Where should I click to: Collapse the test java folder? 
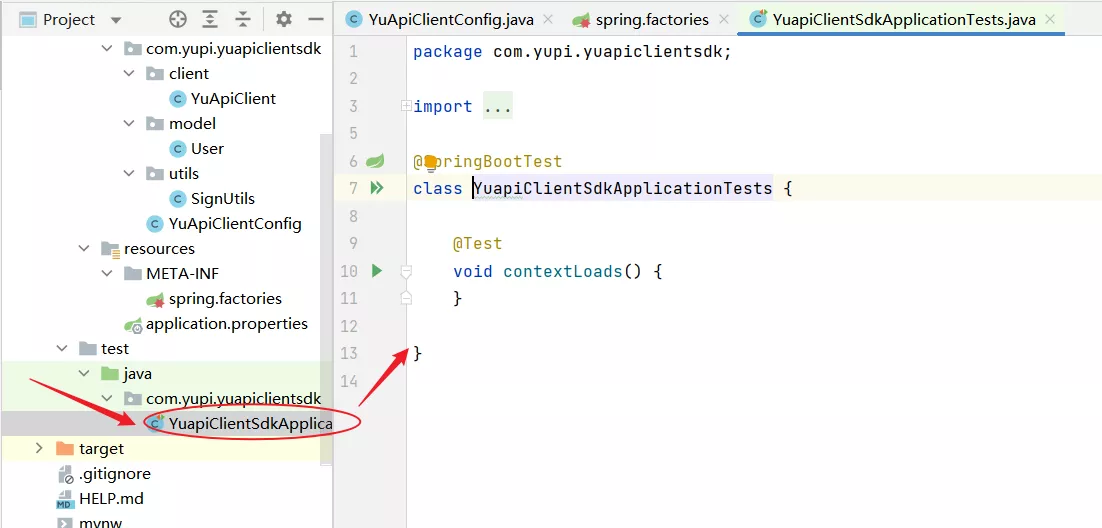84,373
